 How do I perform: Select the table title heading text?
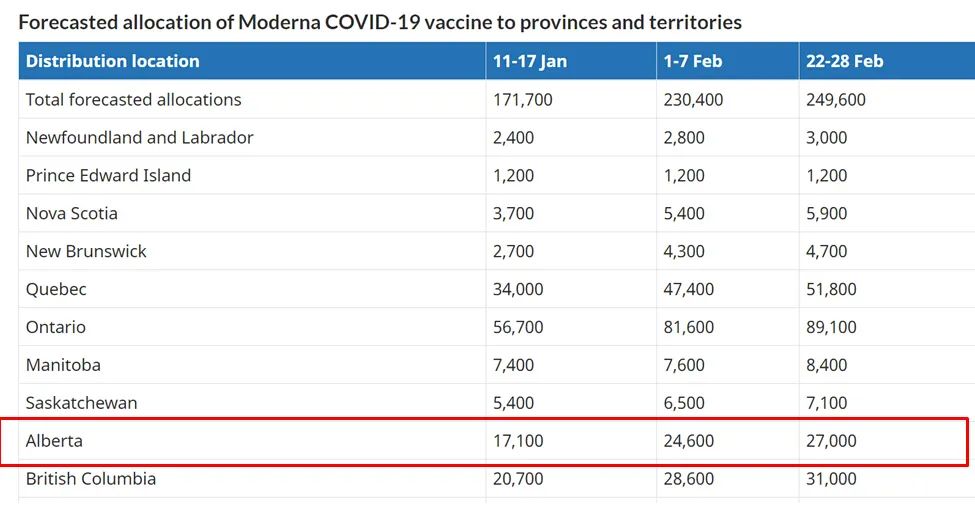tap(380, 22)
